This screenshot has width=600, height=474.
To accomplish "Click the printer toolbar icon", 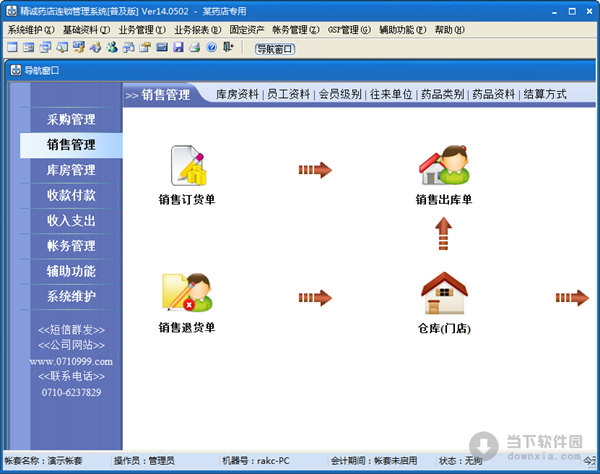I will 195,47.
